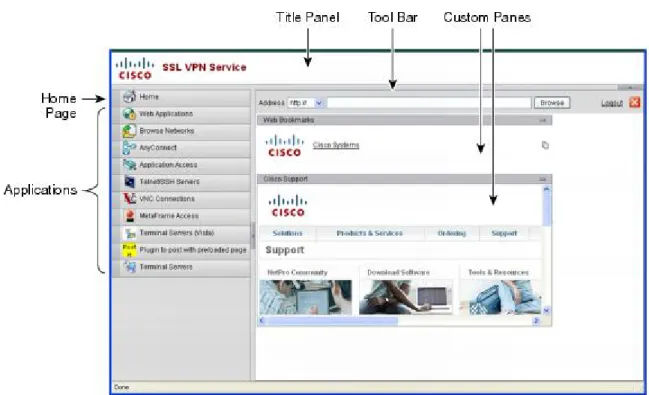The image size is (649, 395).
Task: Open AnyConnect menu item
Action: [x=181, y=148]
